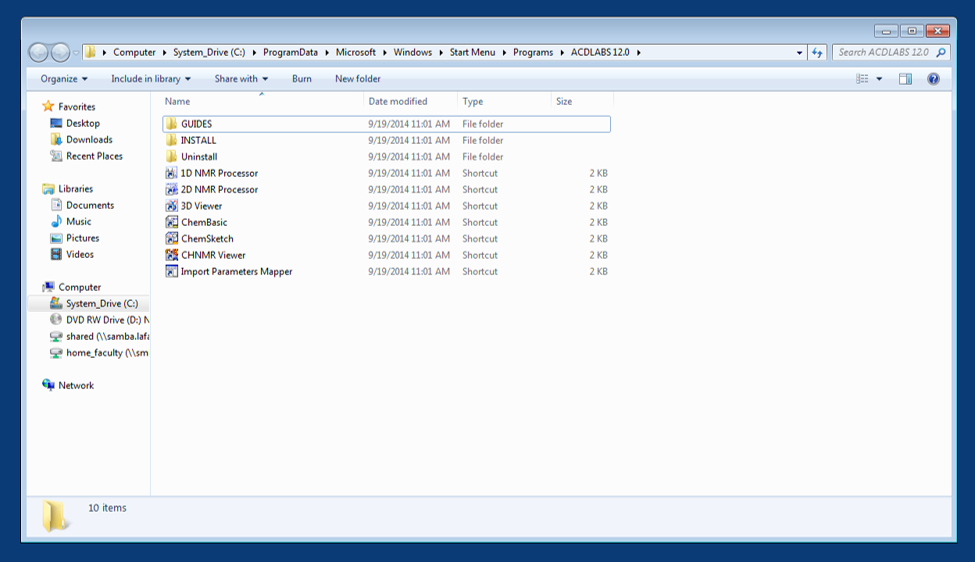Open the Include in library dropdown
Image resolution: width=975 pixels, height=562 pixels.
(150, 79)
